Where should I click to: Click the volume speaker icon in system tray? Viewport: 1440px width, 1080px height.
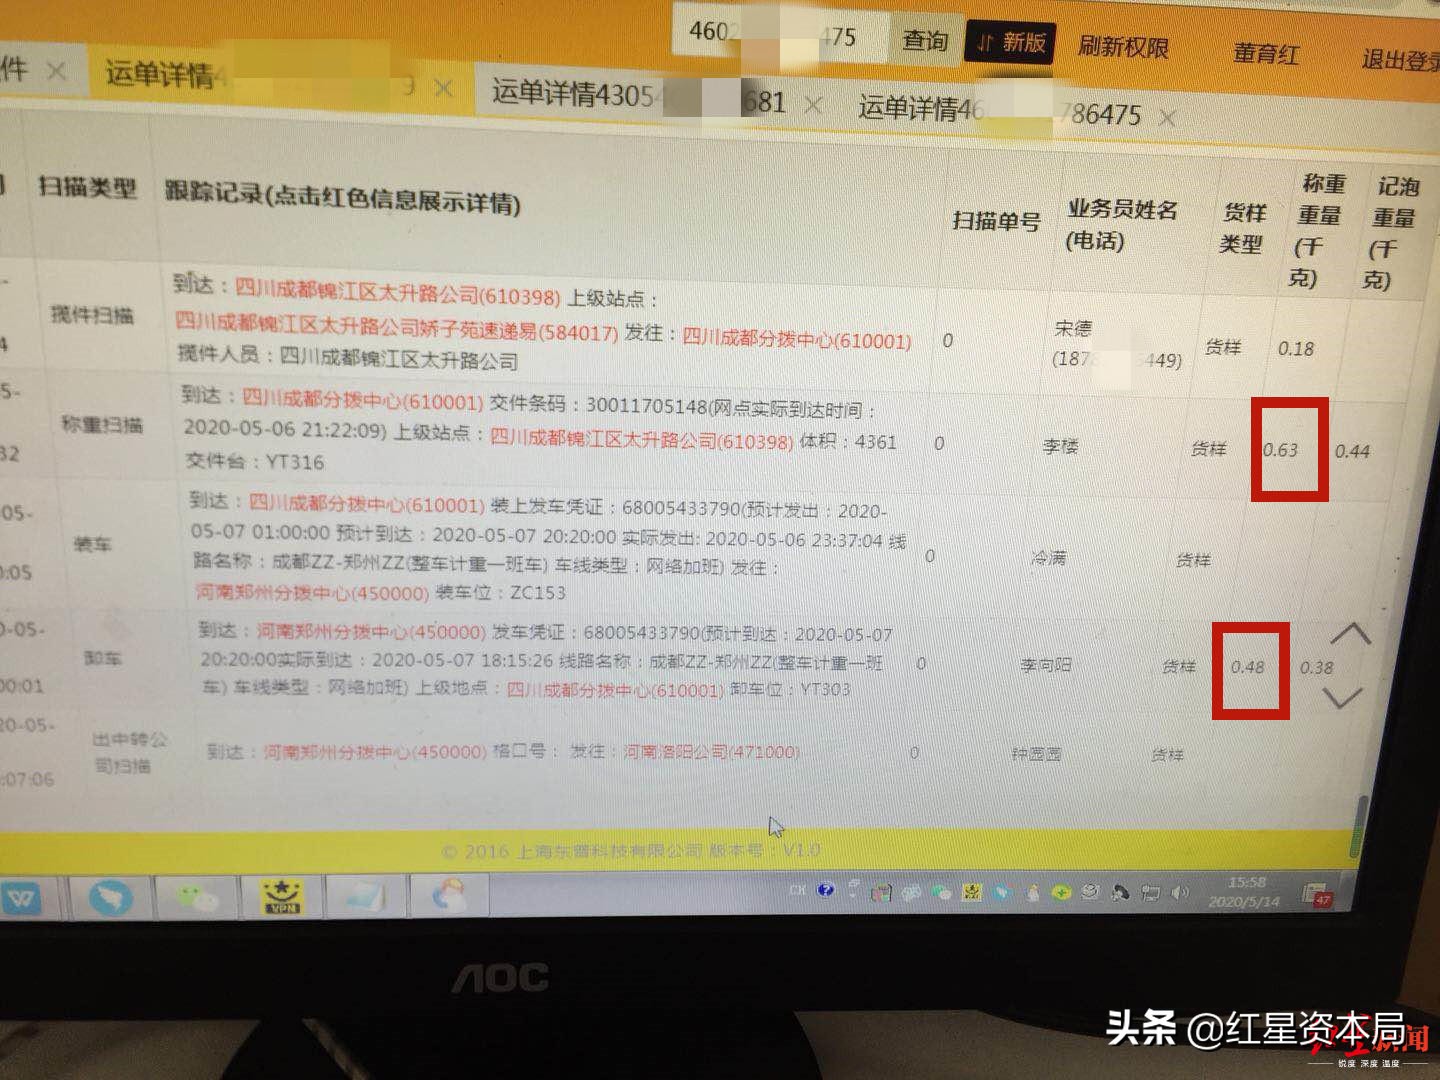tap(1180, 892)
